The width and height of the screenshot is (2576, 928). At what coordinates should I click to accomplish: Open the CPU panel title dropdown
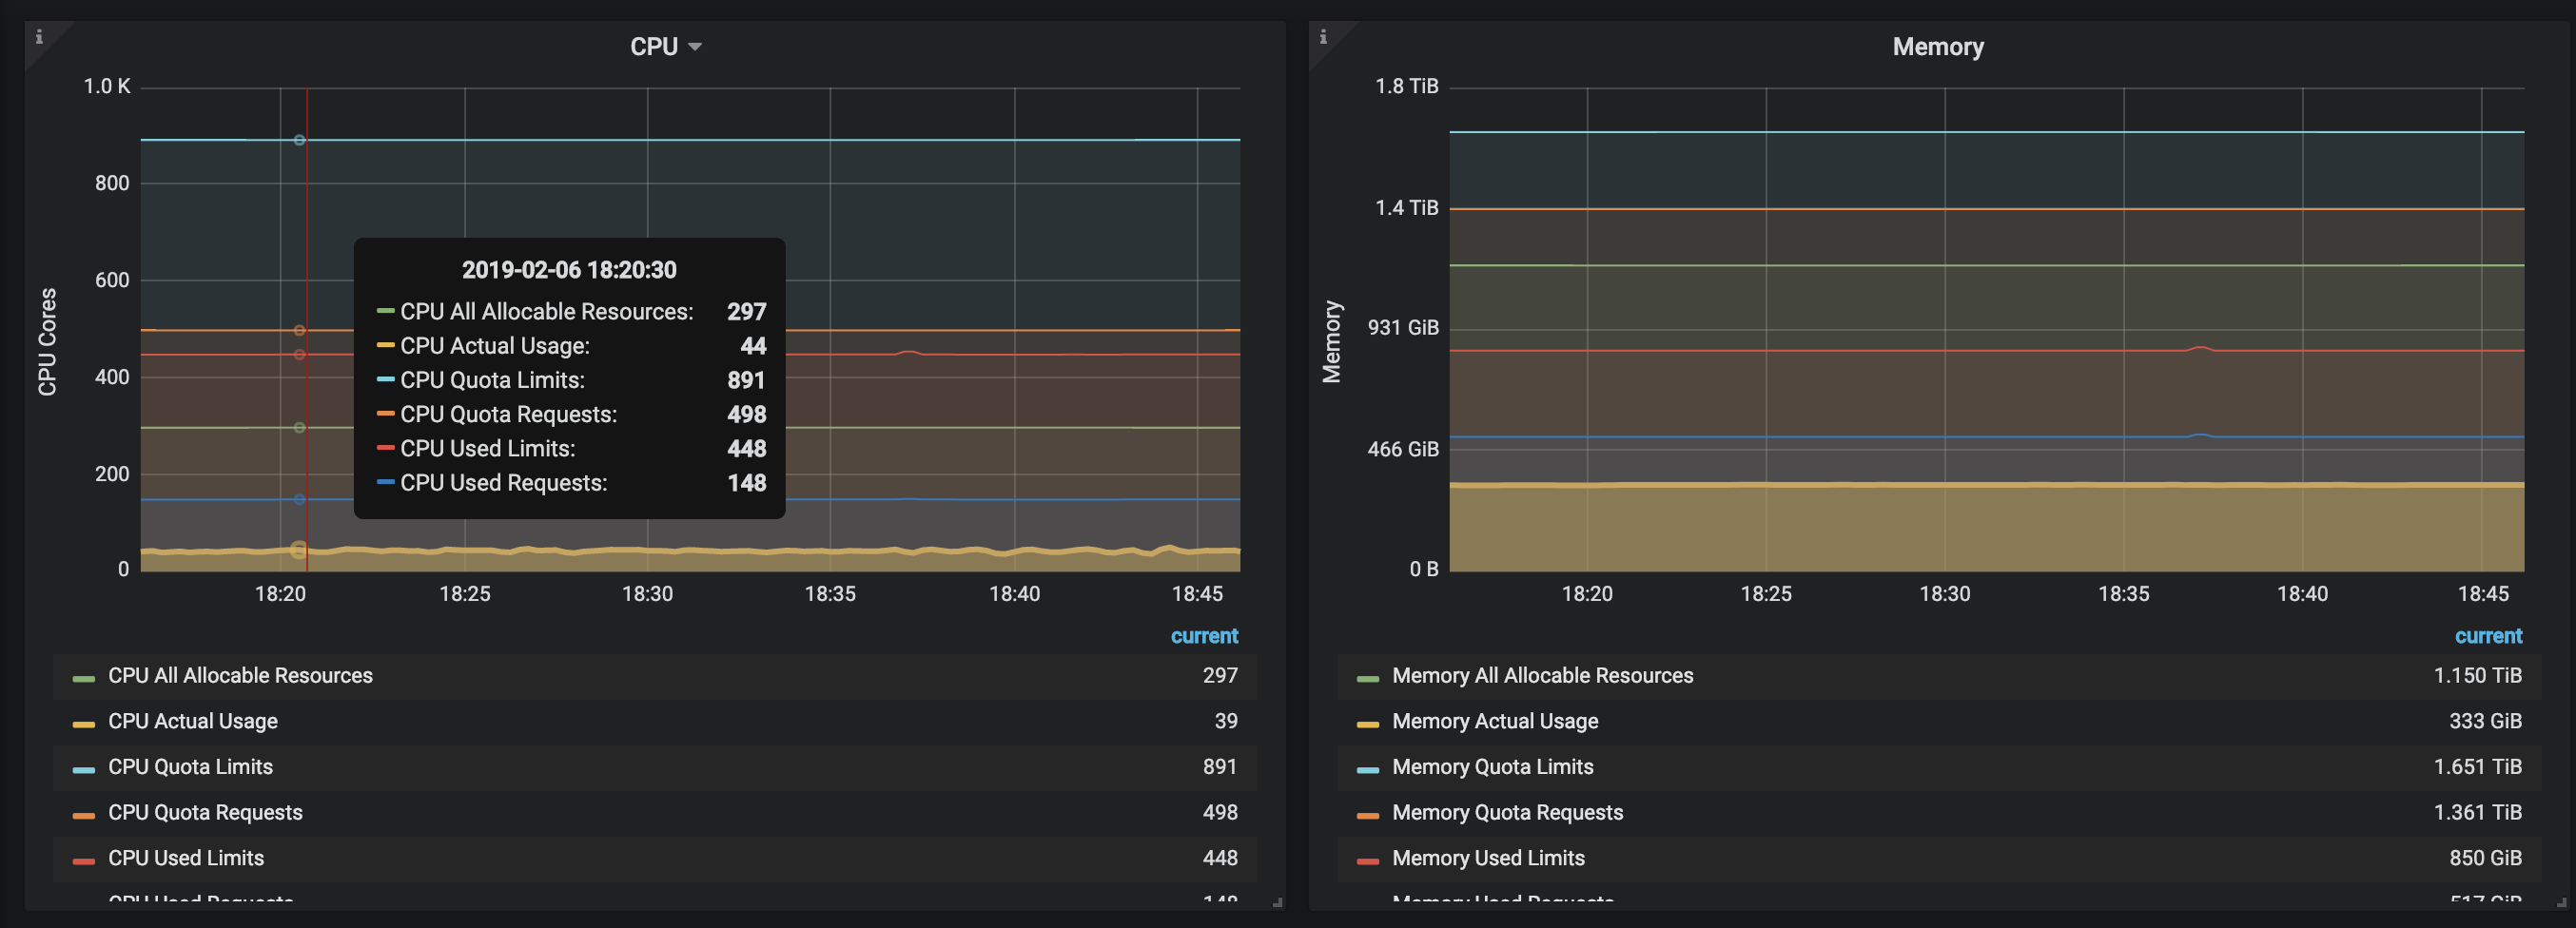pos(665,47)
